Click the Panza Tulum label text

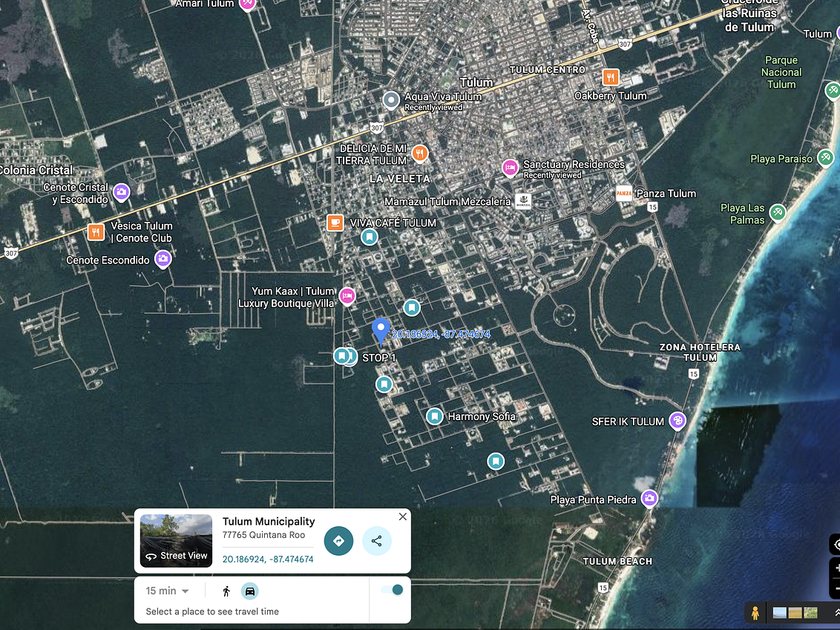point(666,193)
